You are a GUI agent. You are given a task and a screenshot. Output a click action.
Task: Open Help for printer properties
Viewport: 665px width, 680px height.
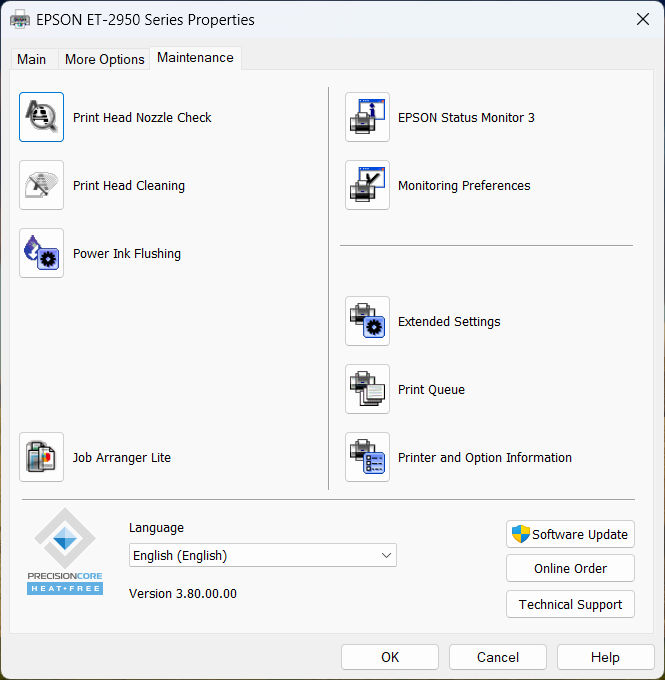[x=605, y=657]
